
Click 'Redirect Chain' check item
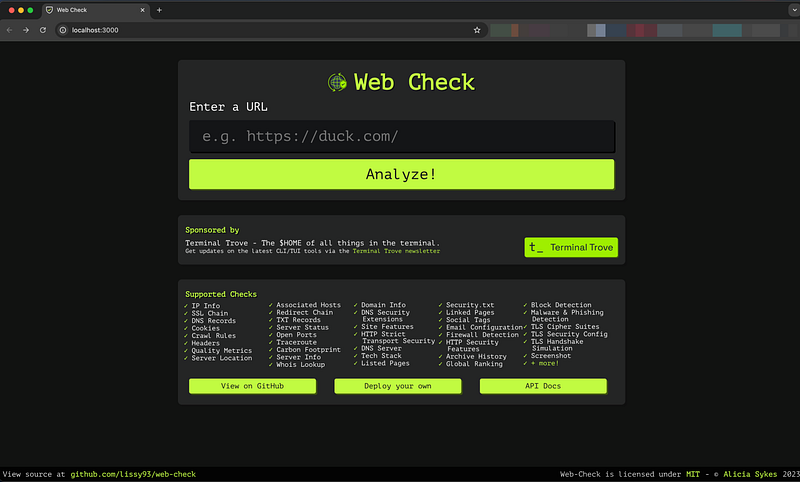pyautogui.click(x=305, y=312)
